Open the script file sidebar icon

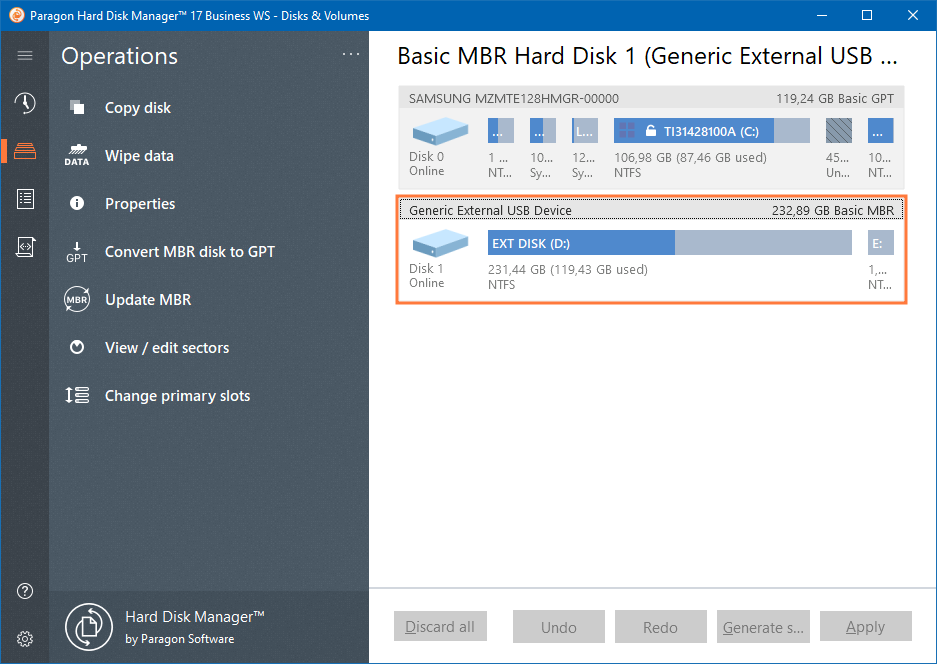point(25,246)
